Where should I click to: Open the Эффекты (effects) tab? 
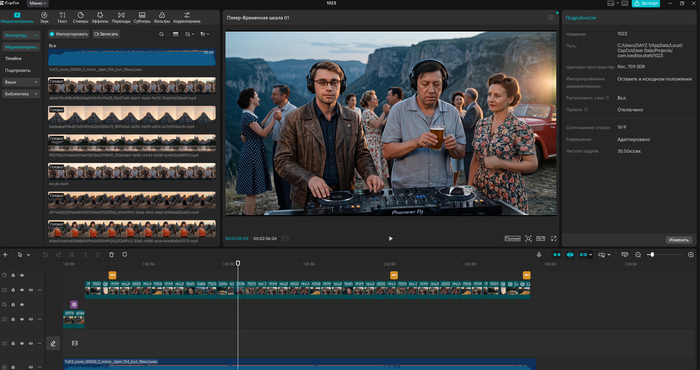click(100, 17)
